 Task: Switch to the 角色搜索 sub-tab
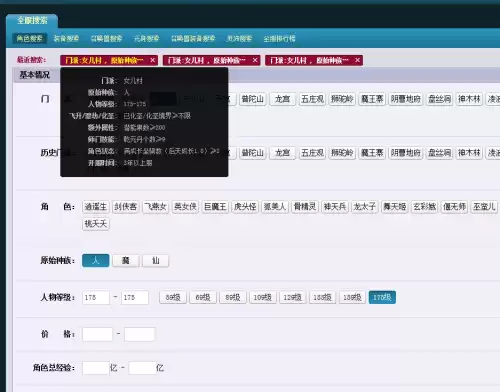(x=30, y=39)
